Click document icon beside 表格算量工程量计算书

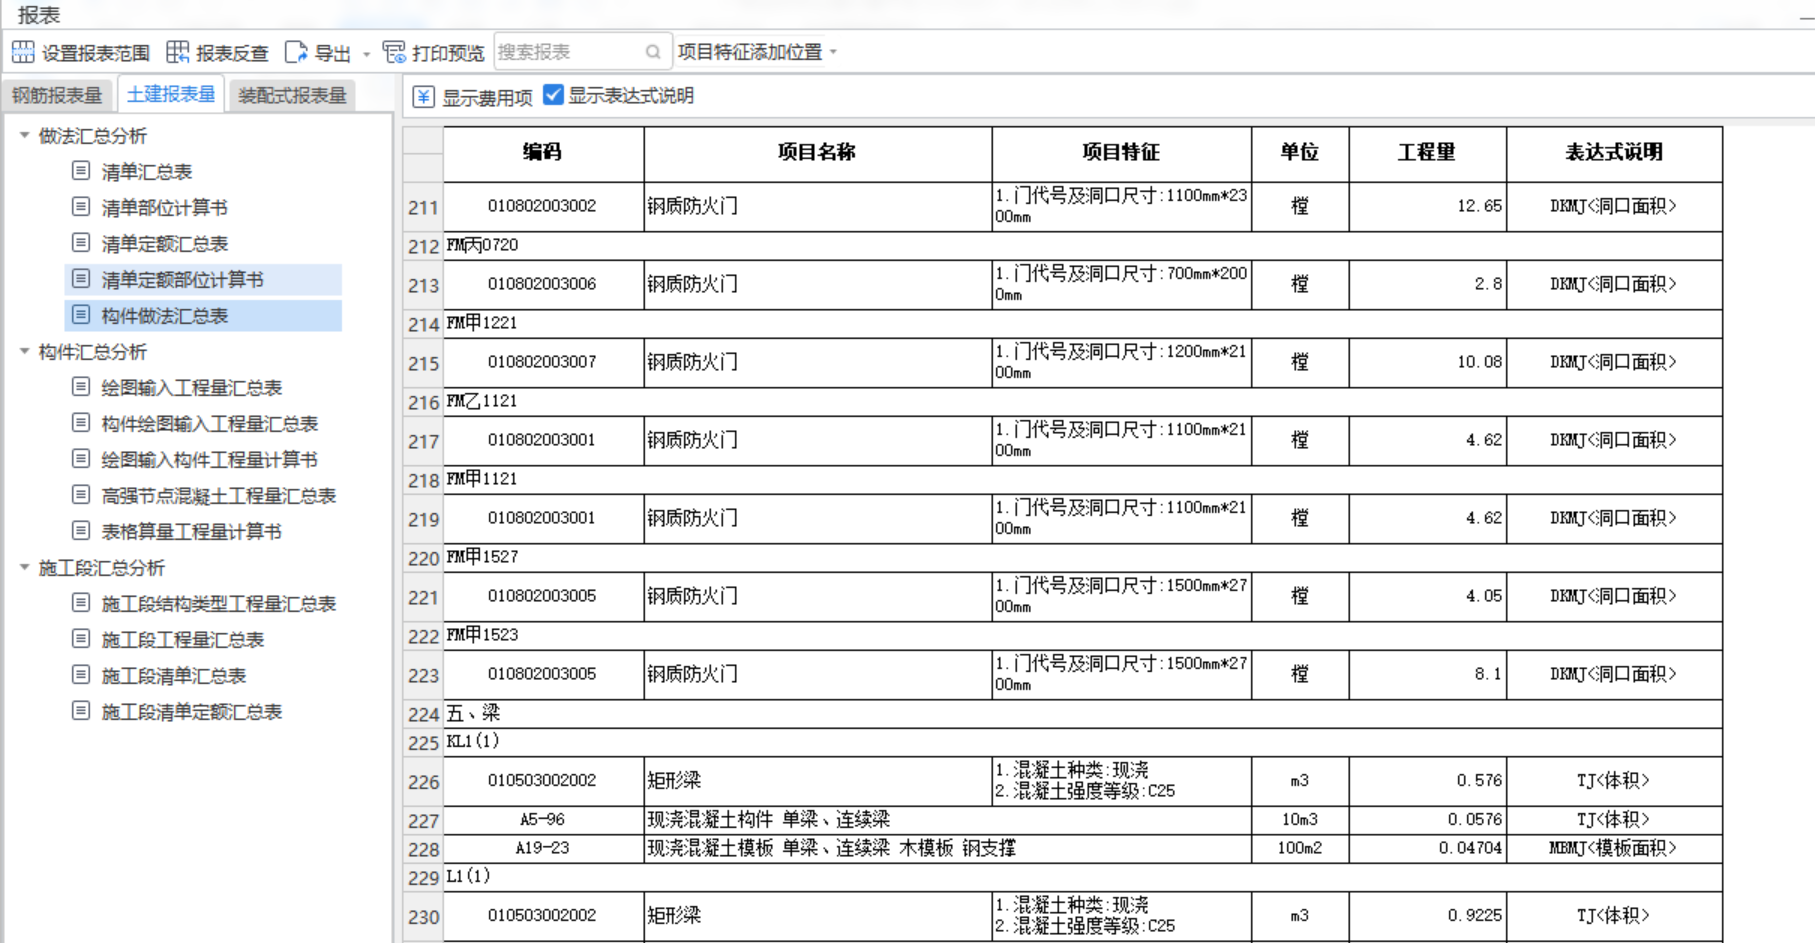click(x=81, y=531)
